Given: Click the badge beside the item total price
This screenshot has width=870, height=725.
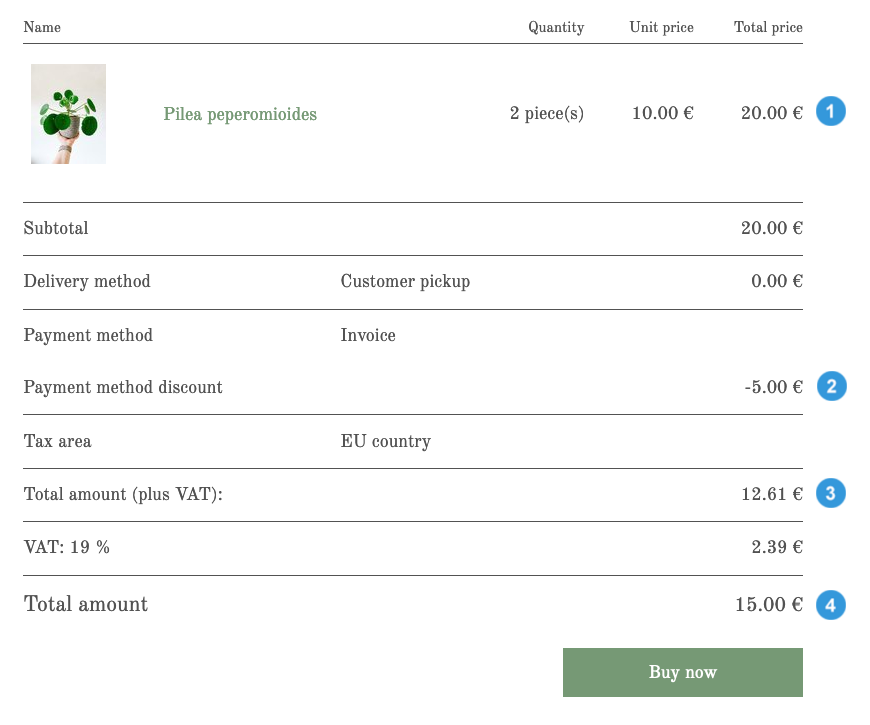Looking at the screenshot, I should 830,111.
